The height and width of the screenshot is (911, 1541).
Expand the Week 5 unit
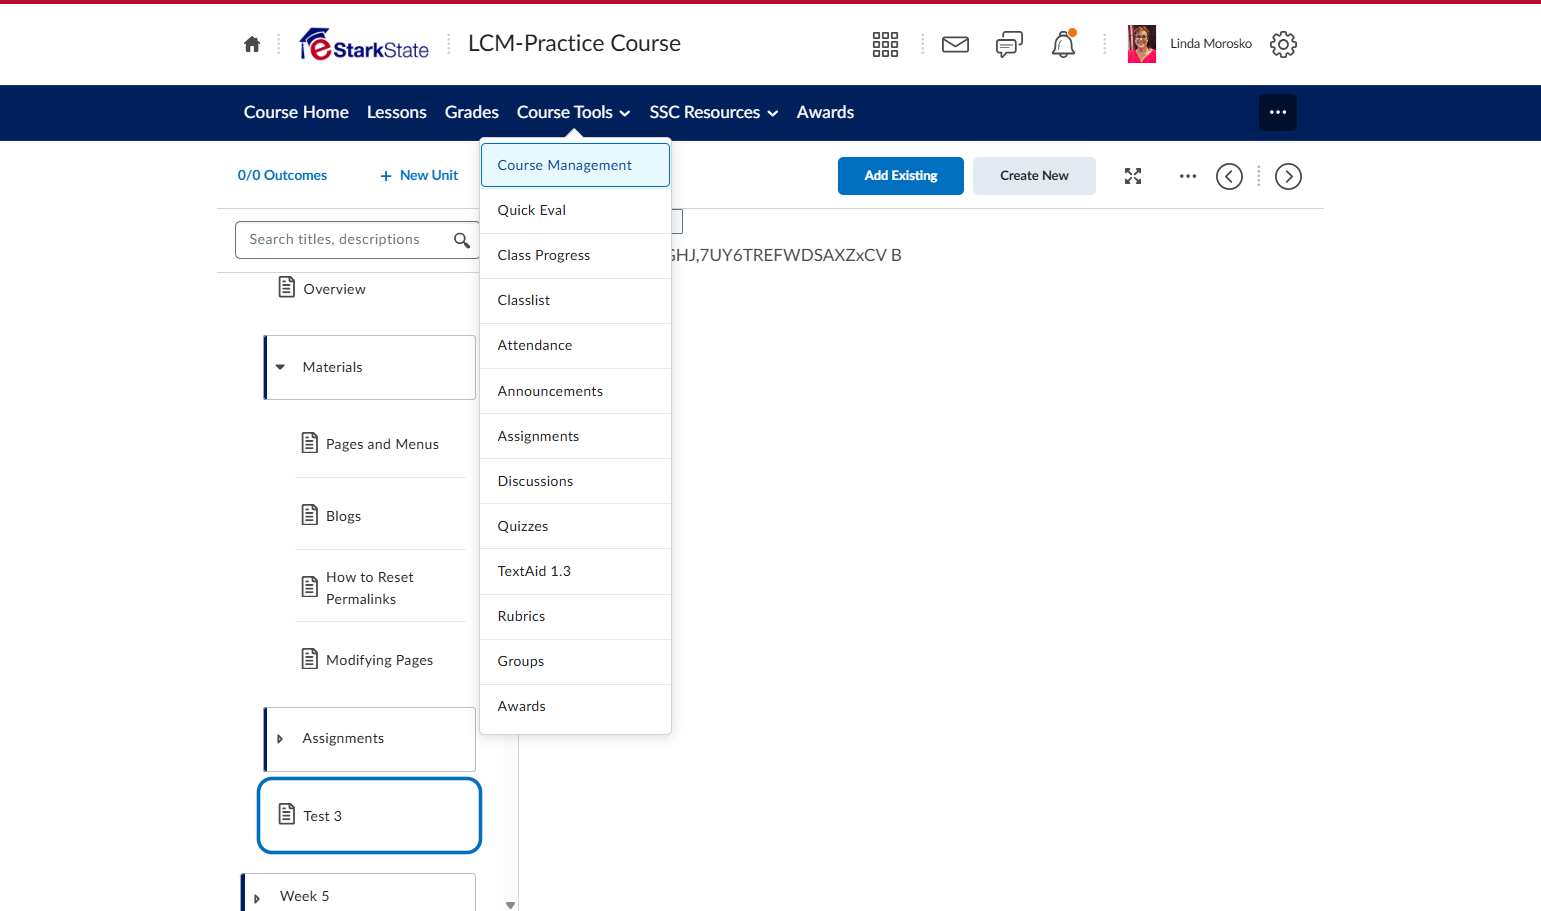click(257, 898)
